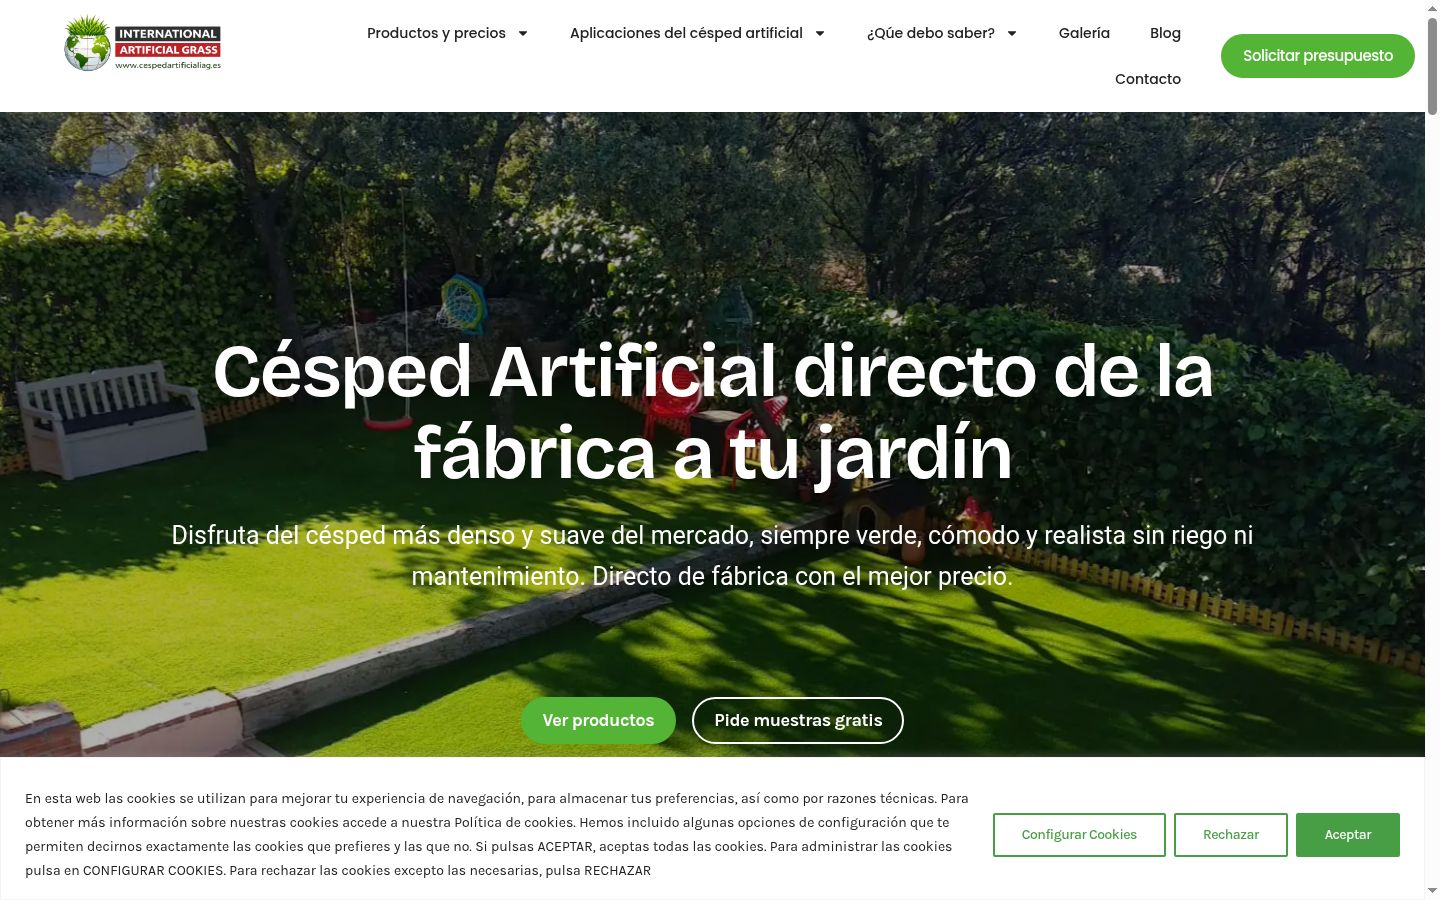Image resolution: width=1440 pixels, height=900 pixels.
Task: Click the page scrollbar up arrow
Action: (1432, 8)
